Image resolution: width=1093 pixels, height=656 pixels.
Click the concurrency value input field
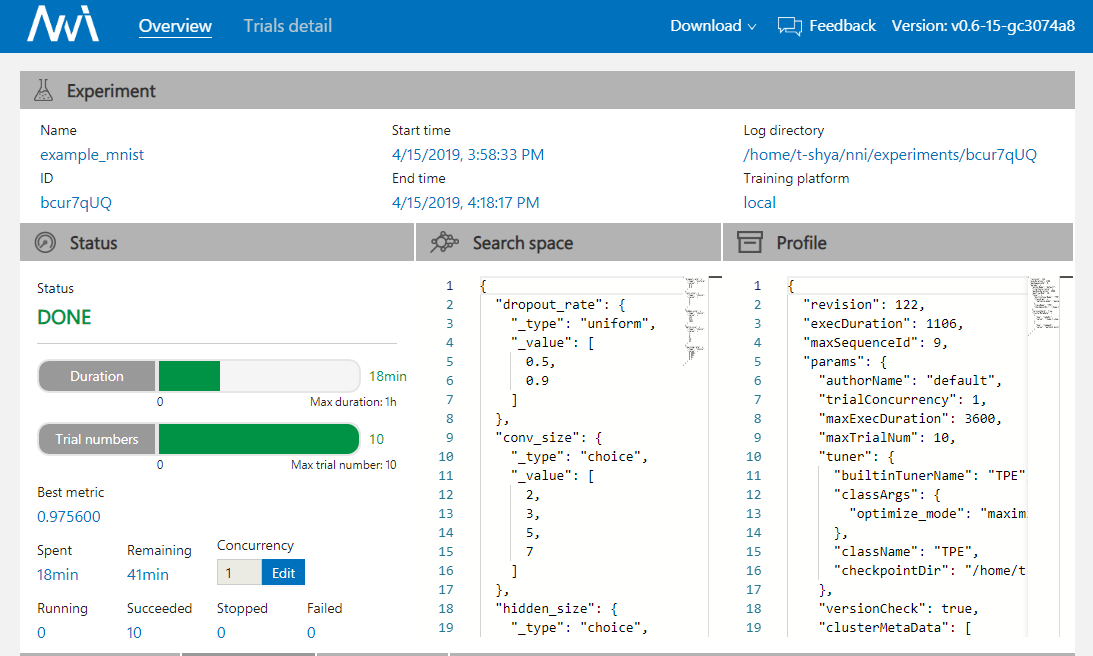[x=239, y=572]
